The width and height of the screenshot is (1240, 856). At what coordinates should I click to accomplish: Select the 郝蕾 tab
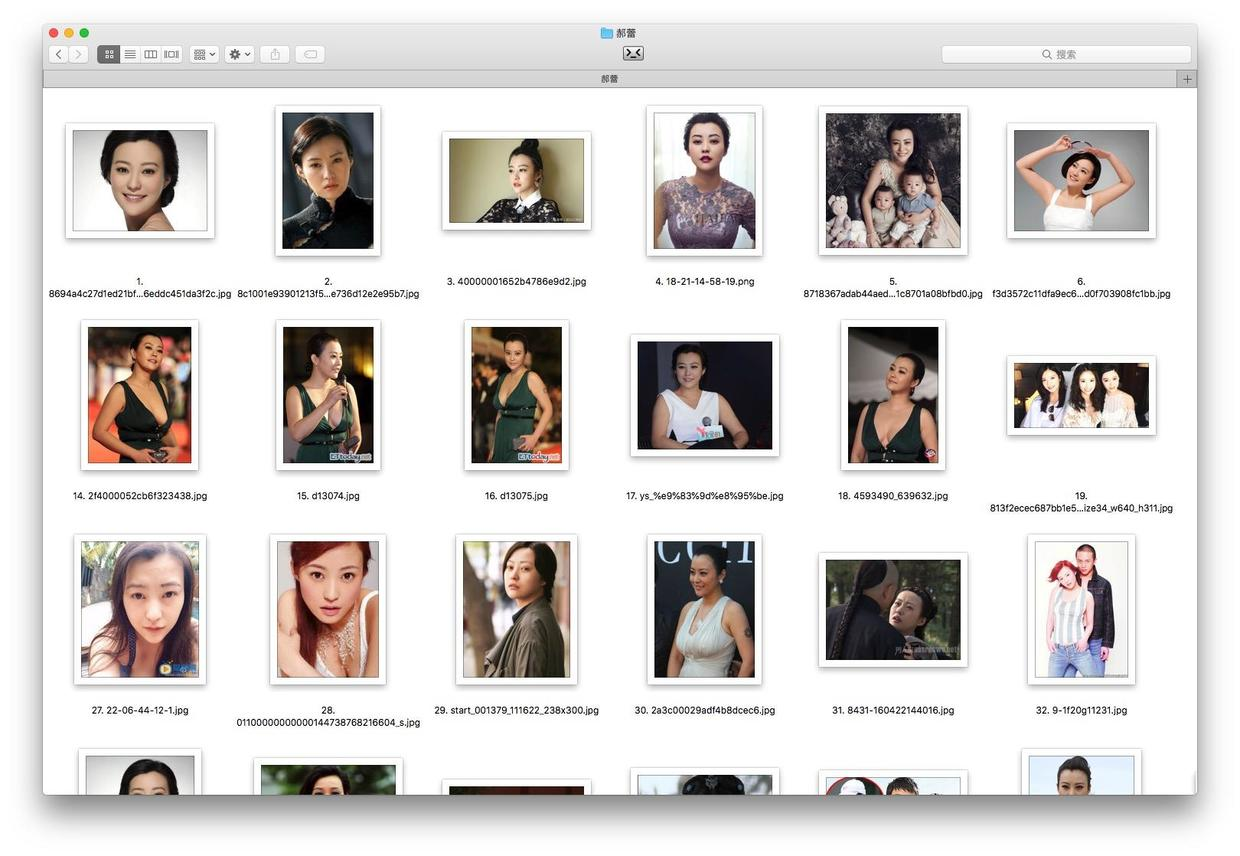click(x=609, y=79)
